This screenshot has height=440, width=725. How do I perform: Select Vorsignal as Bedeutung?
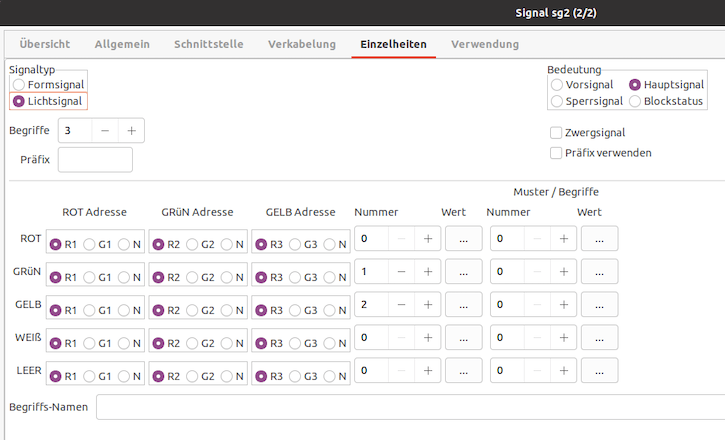click(557, 85)
